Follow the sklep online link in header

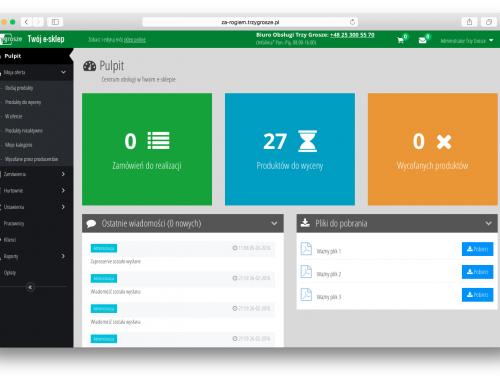(135, 40)
